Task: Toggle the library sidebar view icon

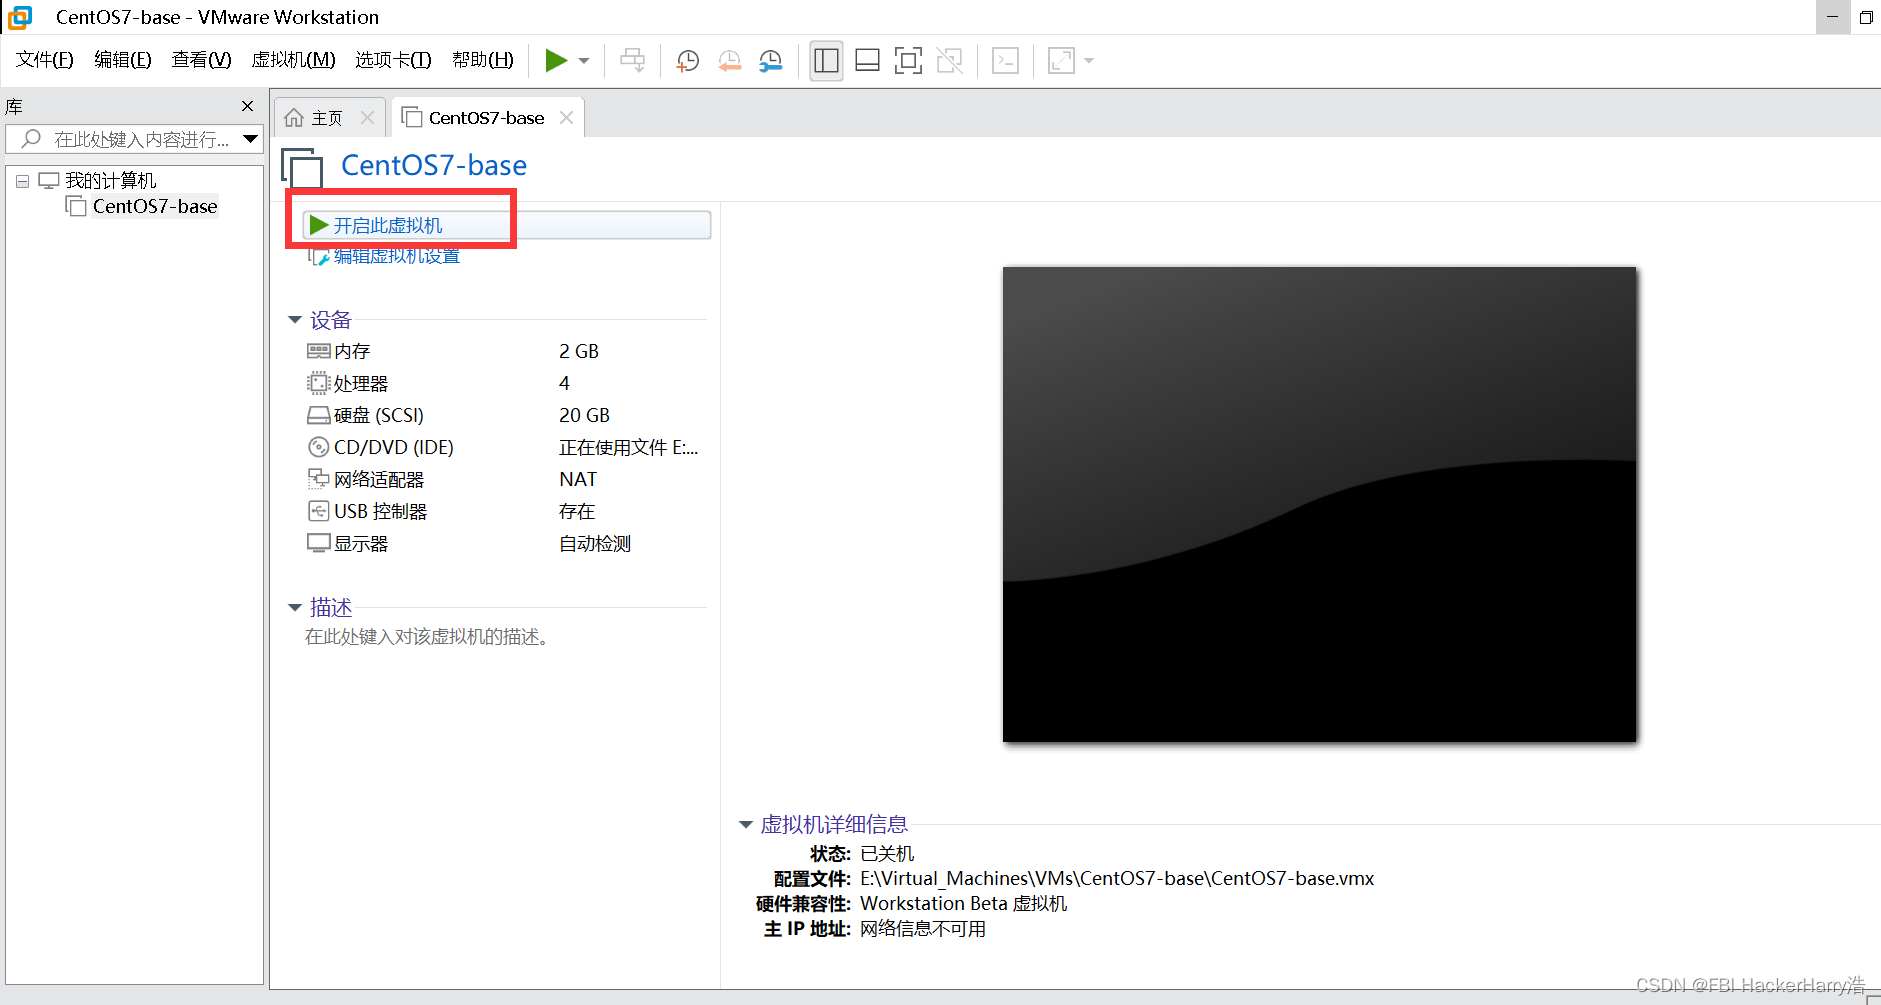Action: tap(826, 61)
